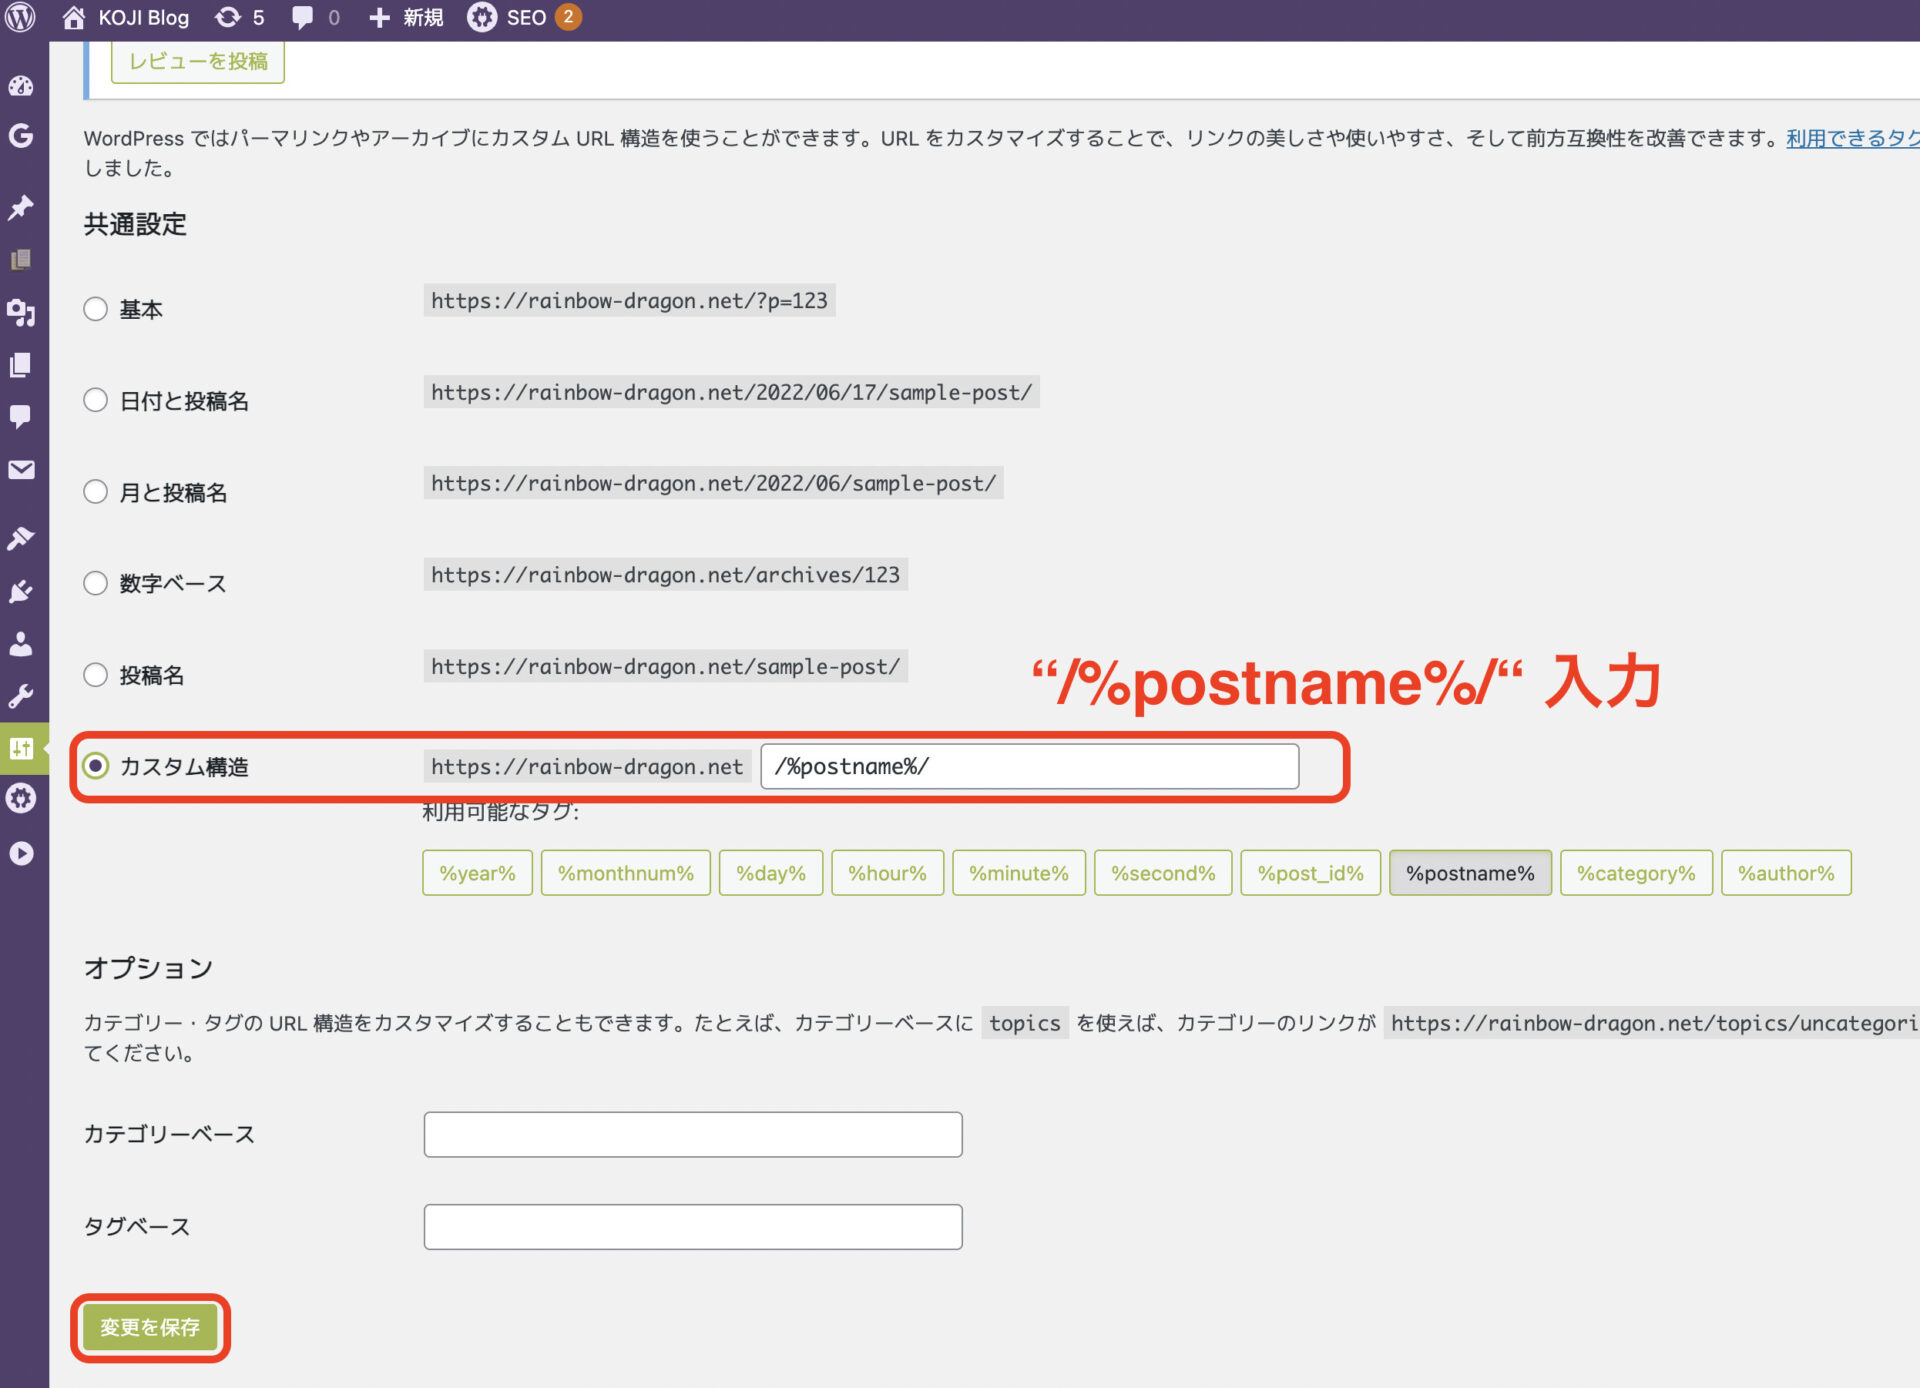Open the Site Kit G icon in sidebar
Screen dimensions: 1920x1388
[x=21, y=135]
